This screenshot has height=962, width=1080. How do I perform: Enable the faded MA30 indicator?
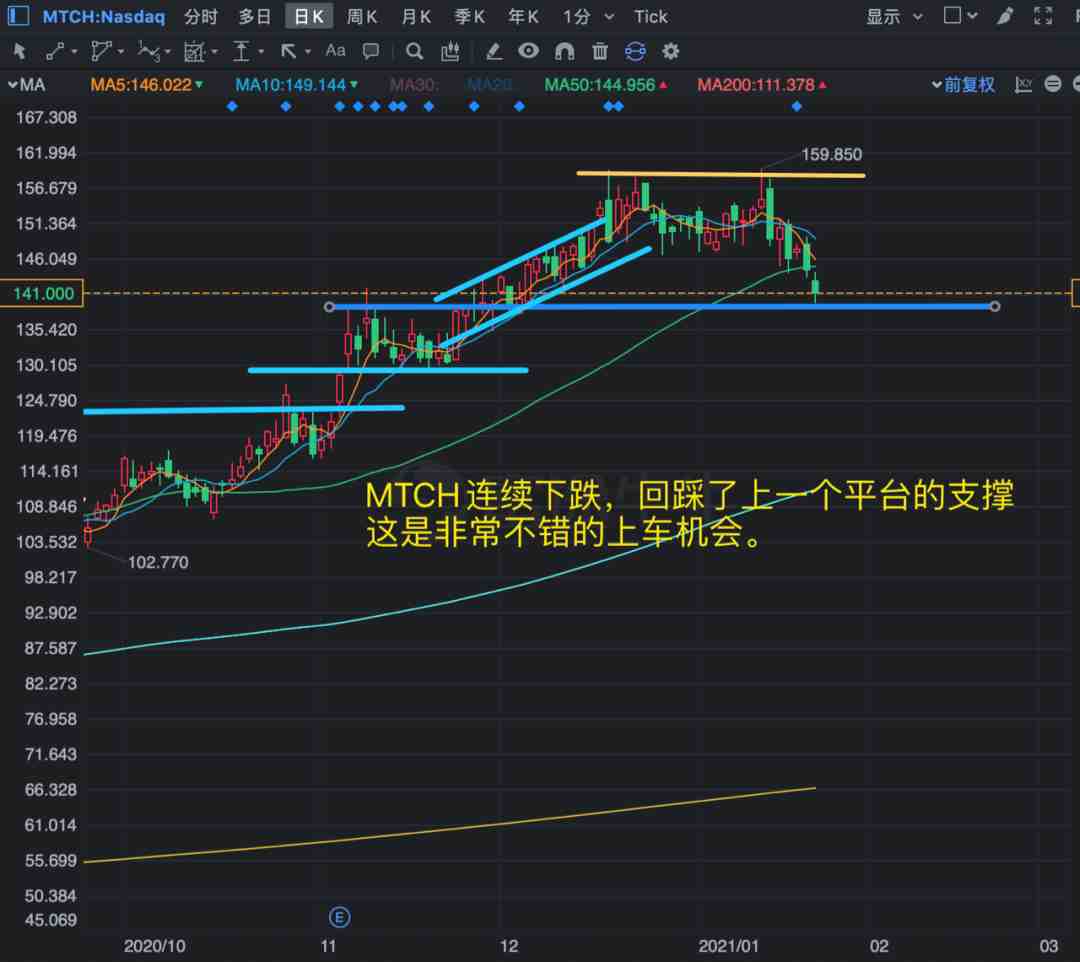(x=414, y=85)
